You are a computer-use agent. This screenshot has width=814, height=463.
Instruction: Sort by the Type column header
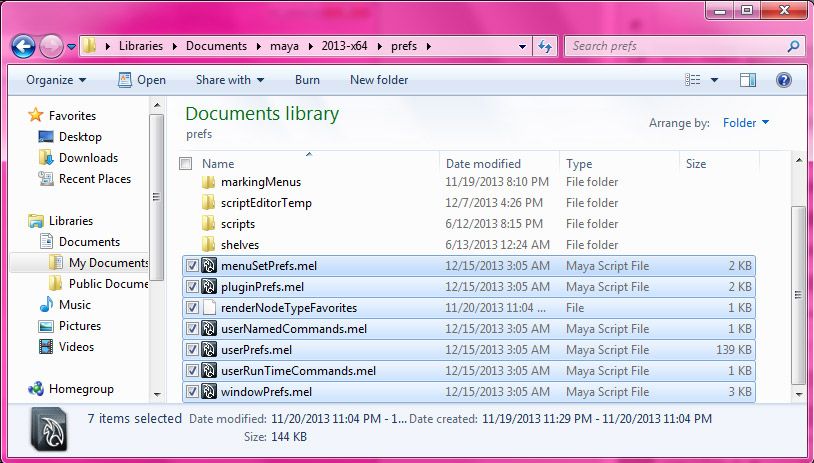[x=619, y=164]
